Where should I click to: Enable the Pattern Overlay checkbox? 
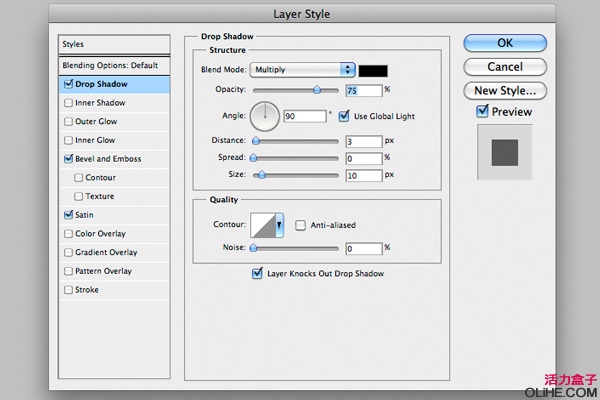(68, 271)
